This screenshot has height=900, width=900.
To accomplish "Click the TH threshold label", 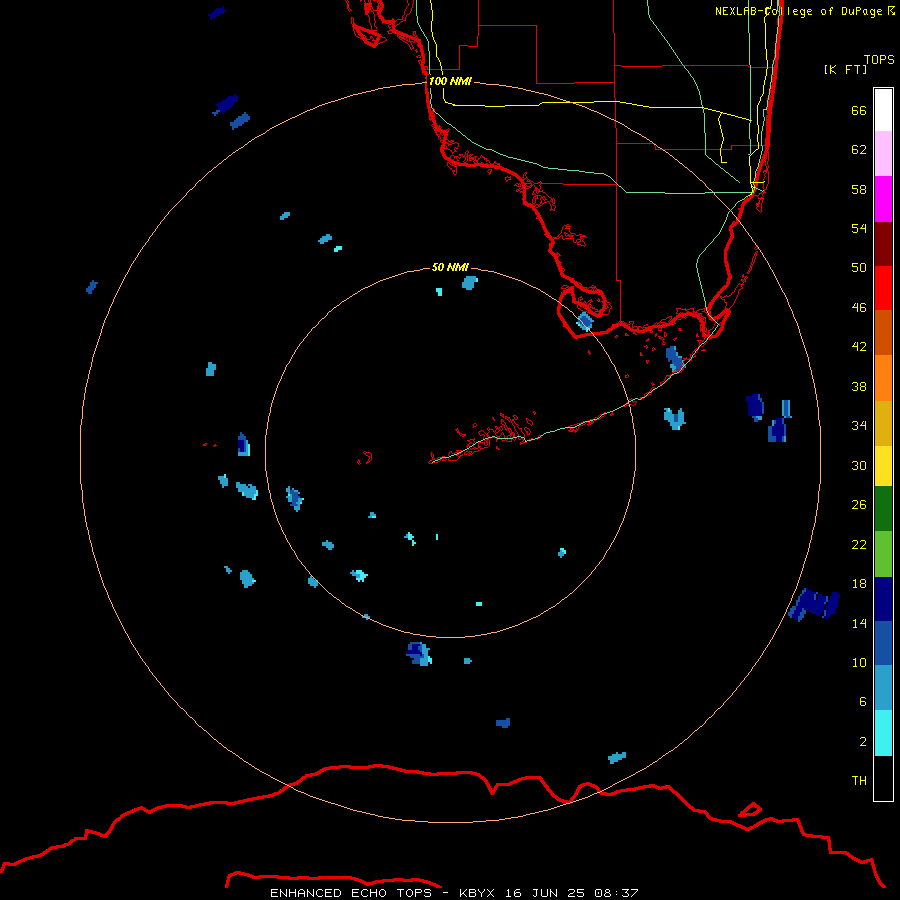I will [859, 781].
